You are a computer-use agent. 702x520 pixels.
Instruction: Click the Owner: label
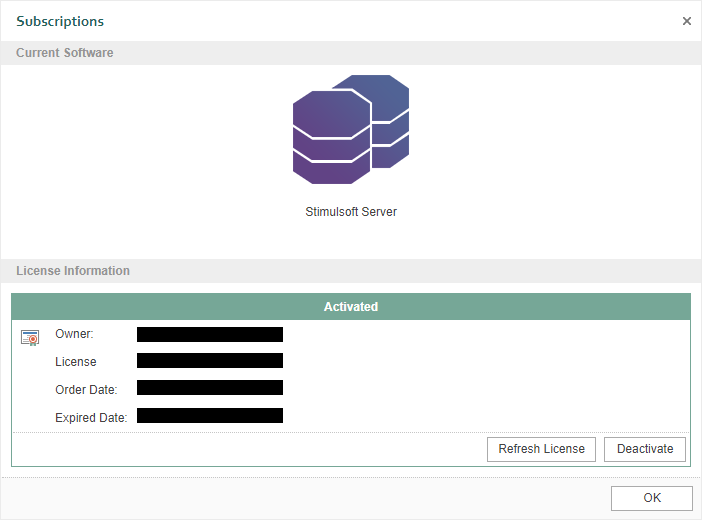[74, 334]
